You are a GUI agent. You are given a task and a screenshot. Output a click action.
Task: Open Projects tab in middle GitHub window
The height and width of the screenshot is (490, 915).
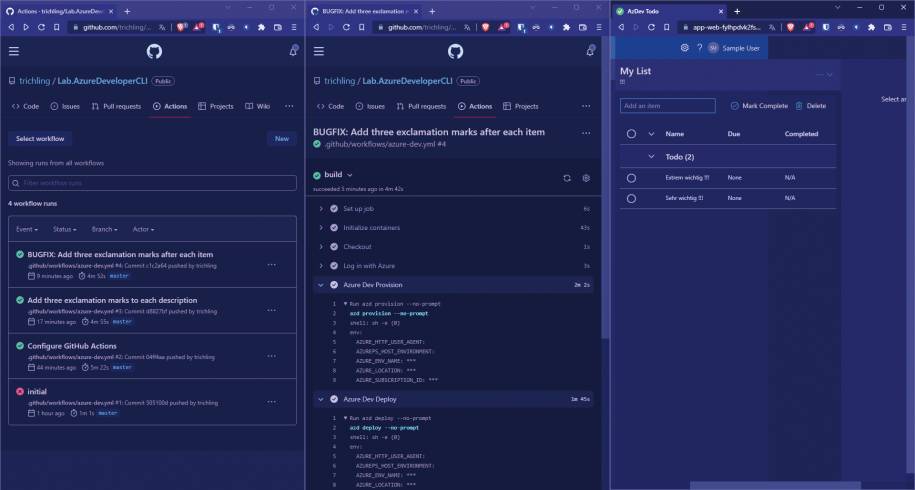point(521,107)
